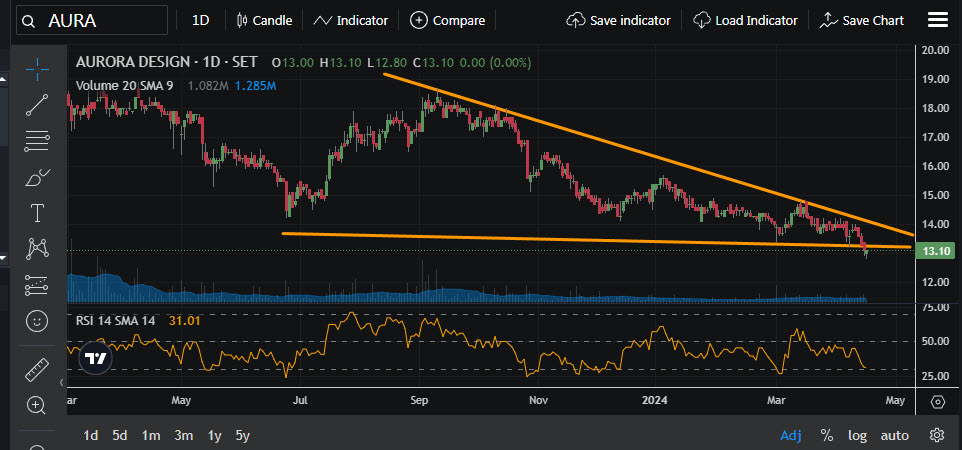This screenshot has width=962, height=450.
Task: Click Save indicator
Action: coord(618,20)
